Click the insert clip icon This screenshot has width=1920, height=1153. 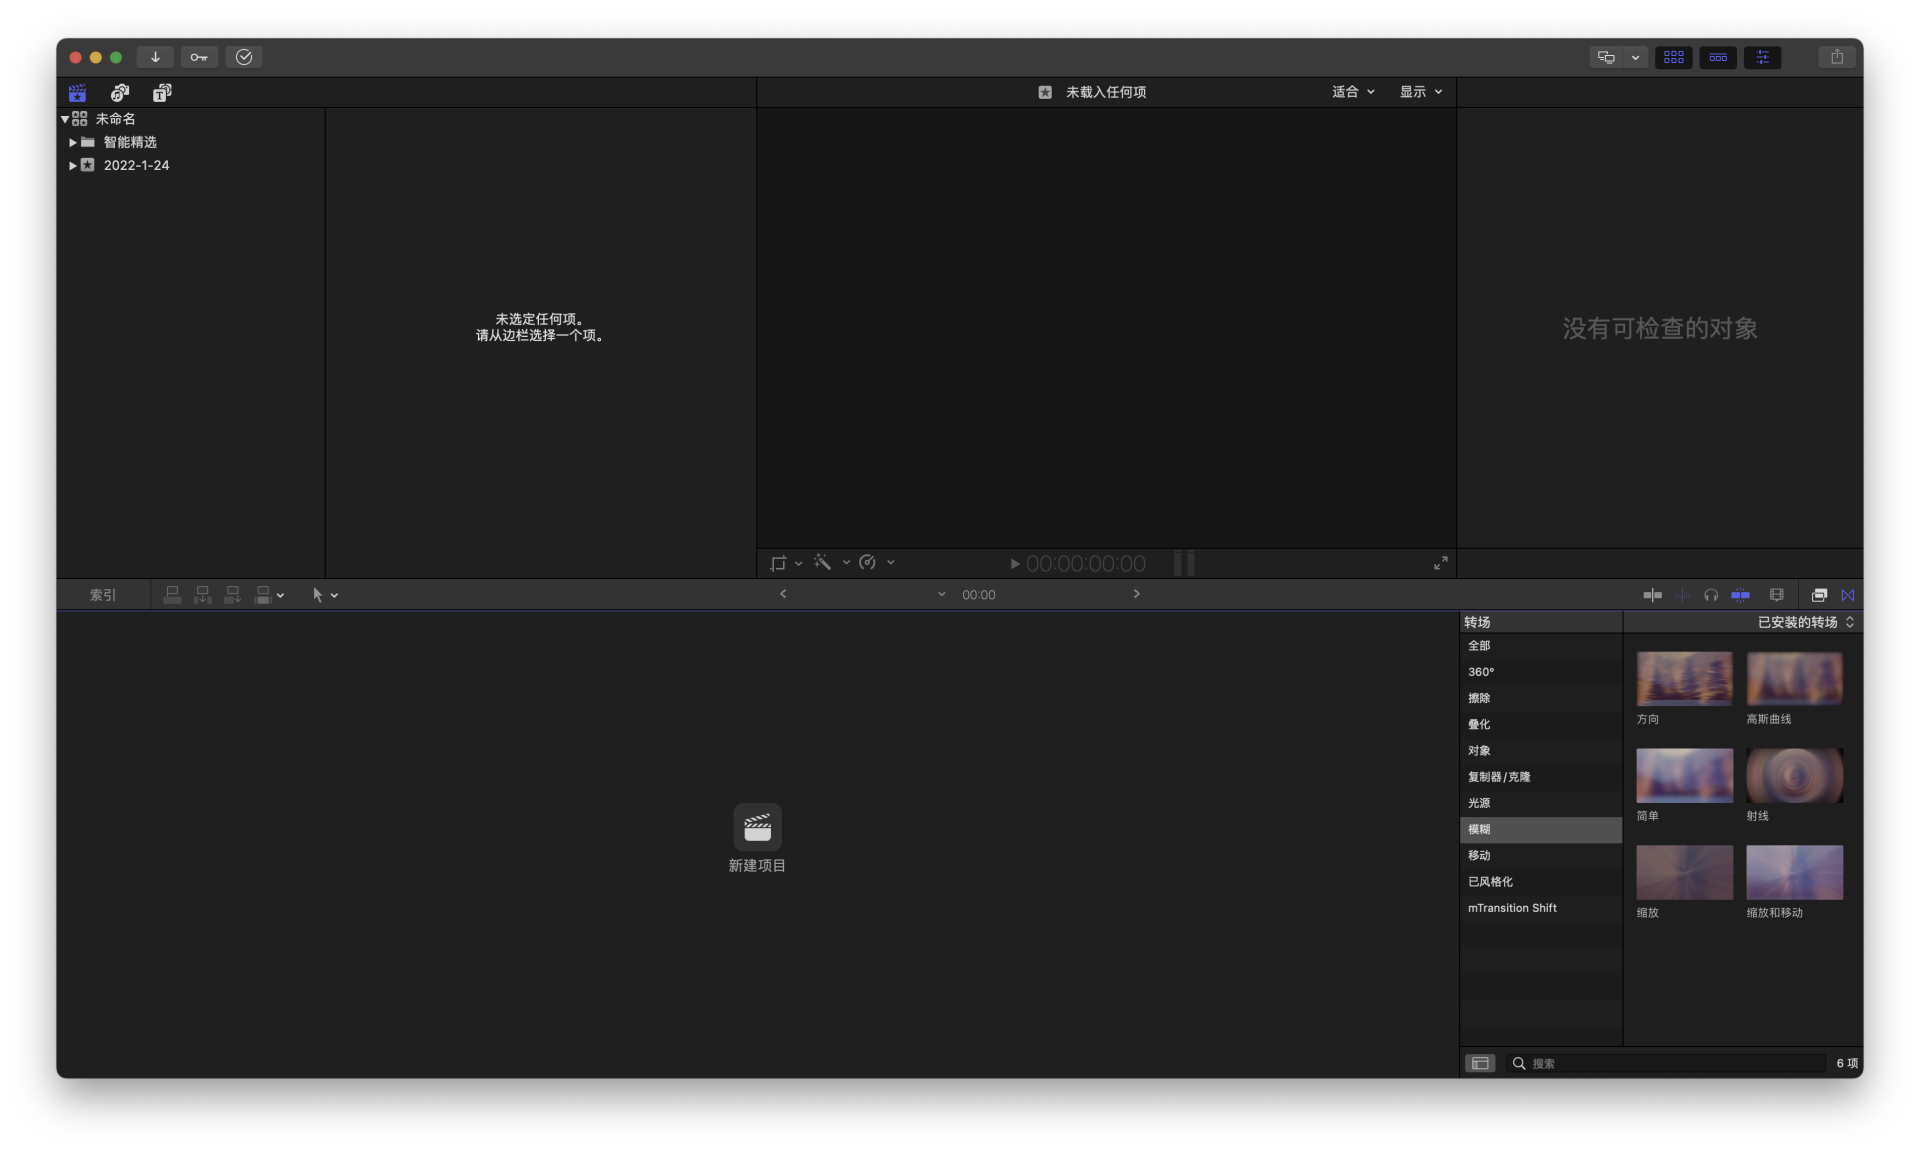[x=202, y=595]
